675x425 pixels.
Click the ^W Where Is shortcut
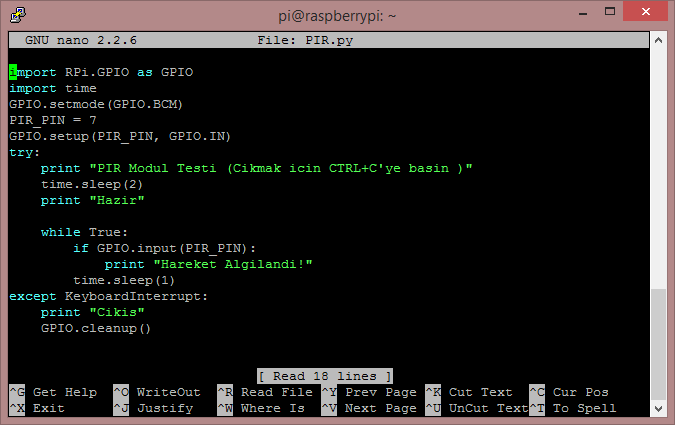tap(261, 408)
